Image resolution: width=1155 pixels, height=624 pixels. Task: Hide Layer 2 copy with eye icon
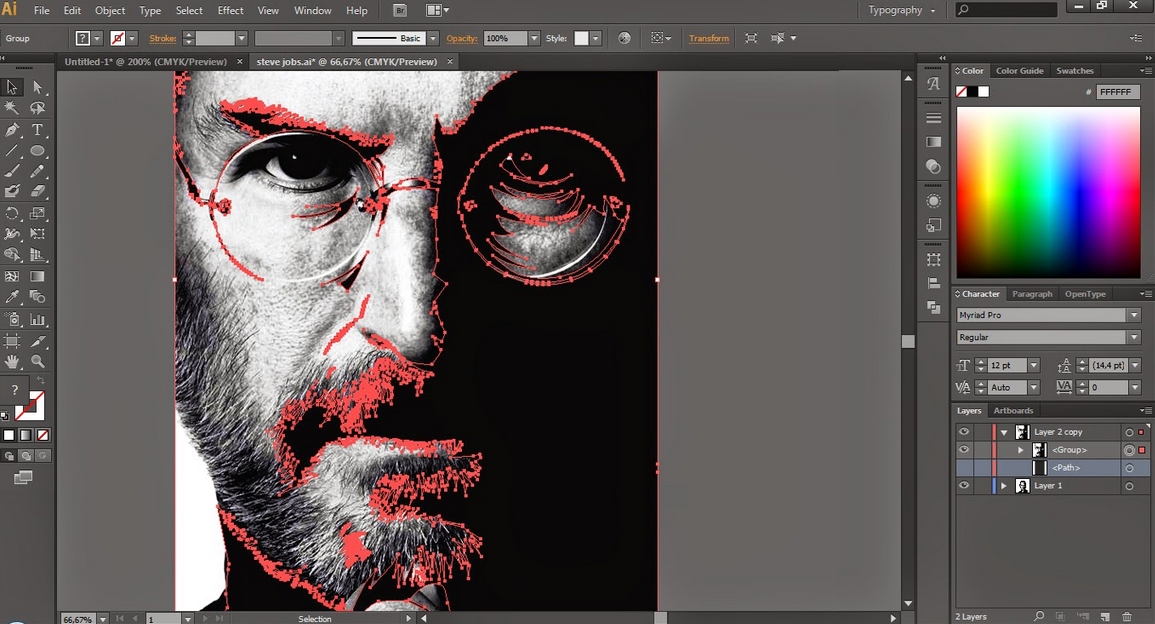pyautogui.click(x=963, y=432)
